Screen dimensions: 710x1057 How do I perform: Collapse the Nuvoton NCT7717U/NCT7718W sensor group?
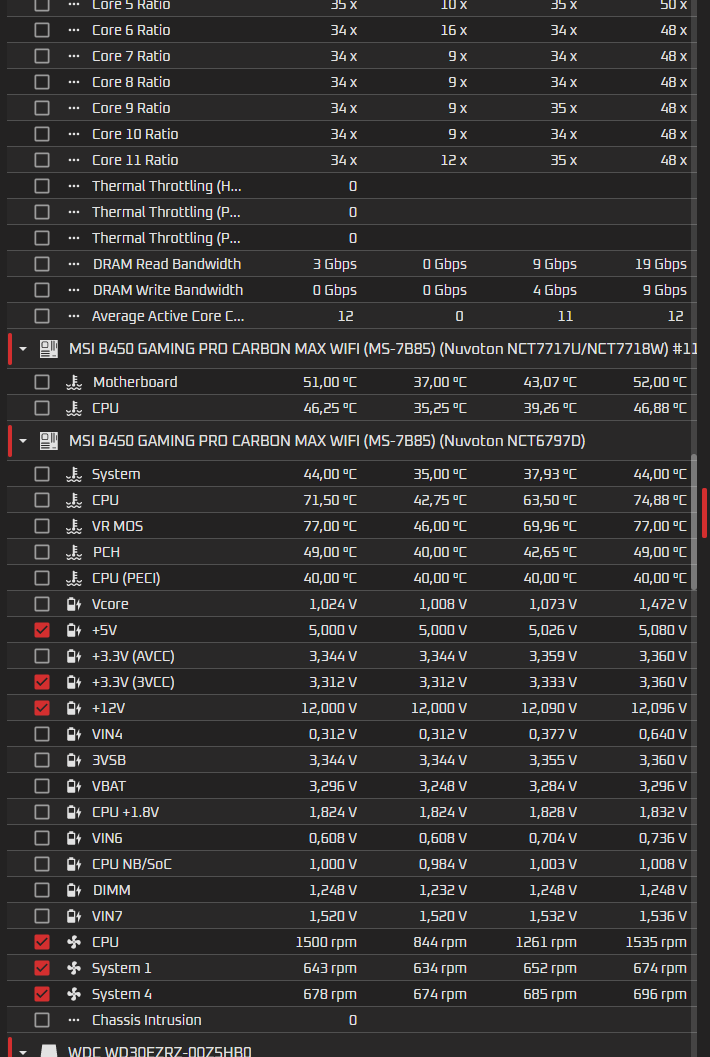tap(24, 349)
